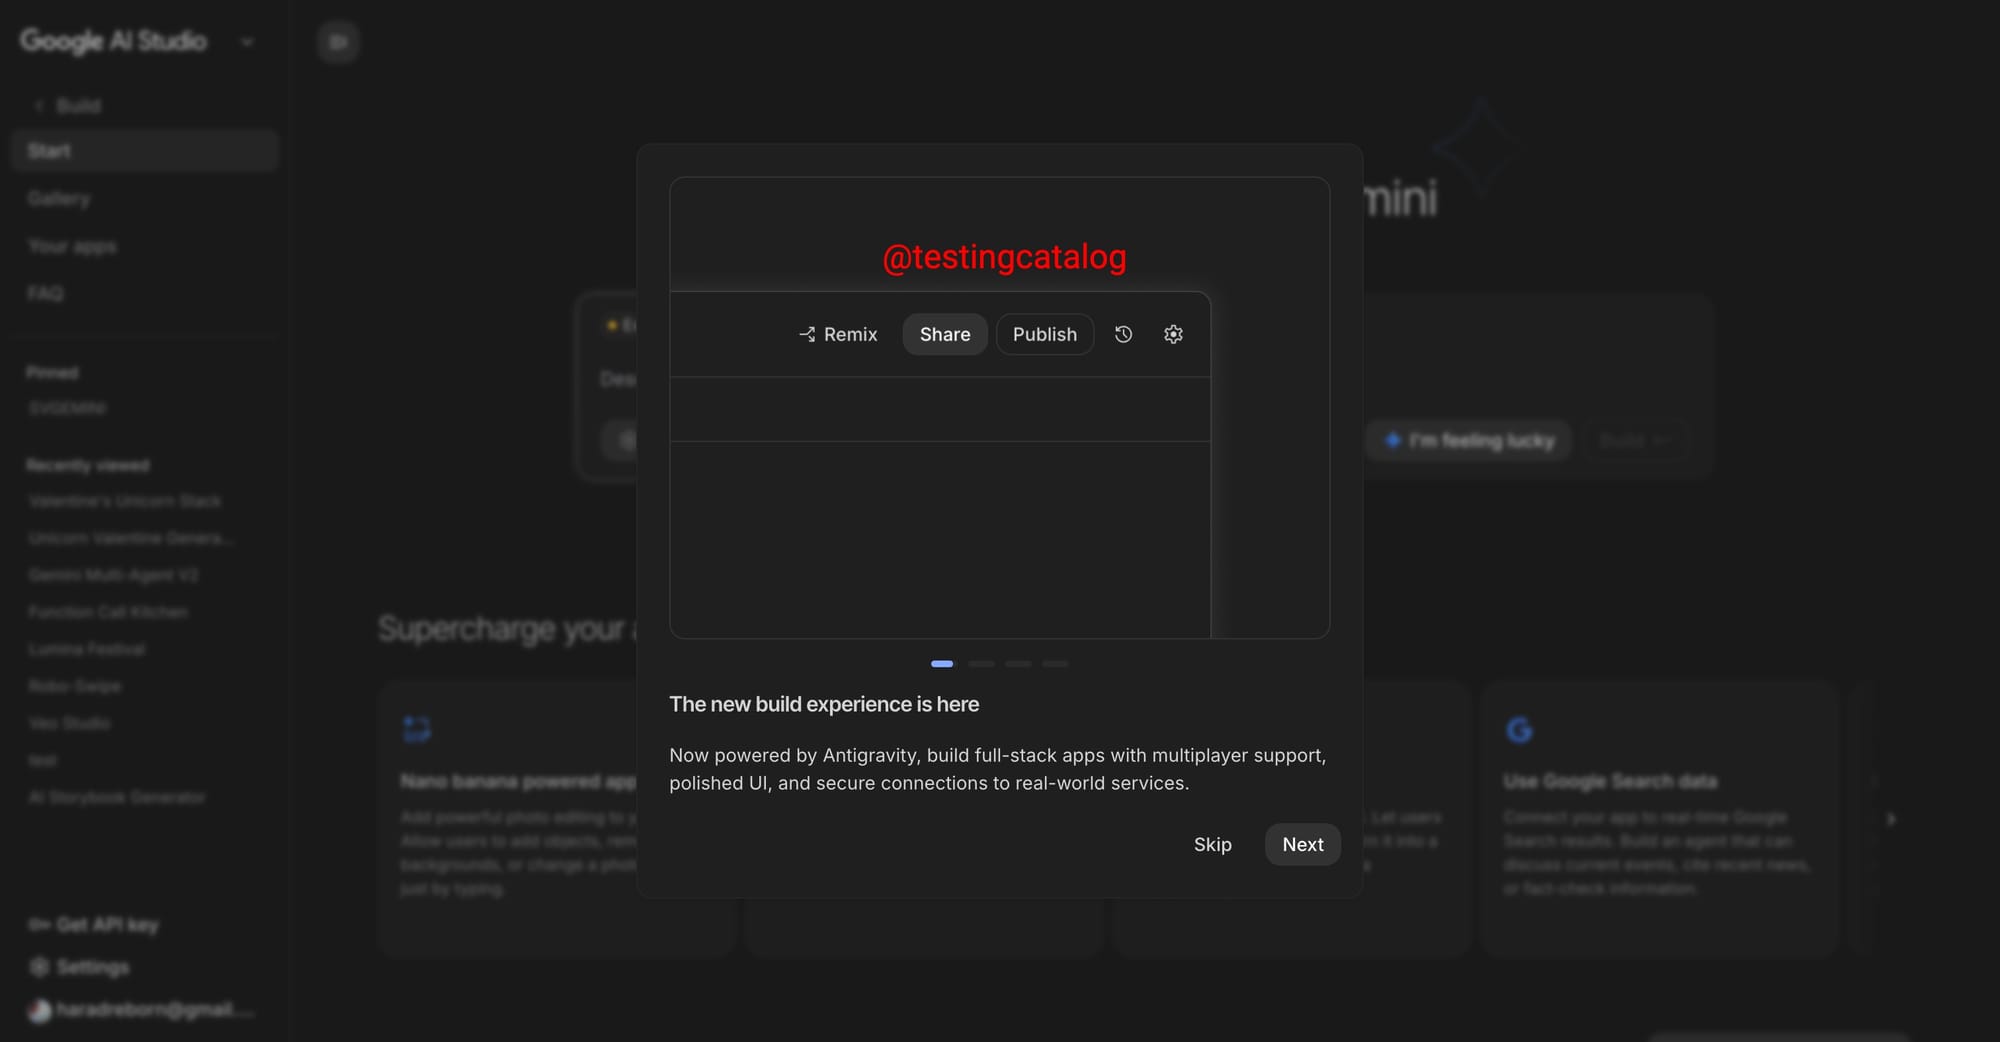Click the Google logo on Search data card
This screenshot has width=2000, height=1042.
(x=1519, y=729)
